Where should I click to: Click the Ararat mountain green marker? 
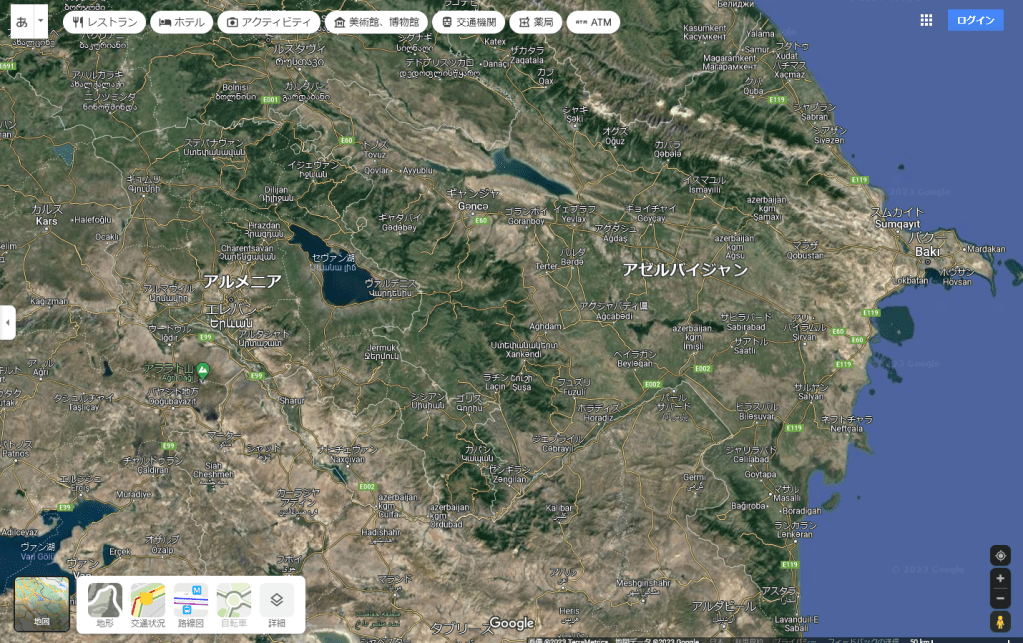click(x=204, y=371)
